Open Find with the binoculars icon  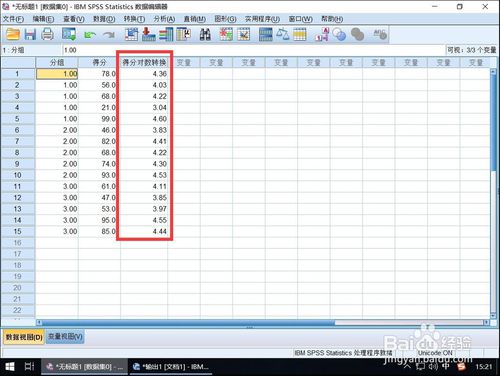point(205,34)
